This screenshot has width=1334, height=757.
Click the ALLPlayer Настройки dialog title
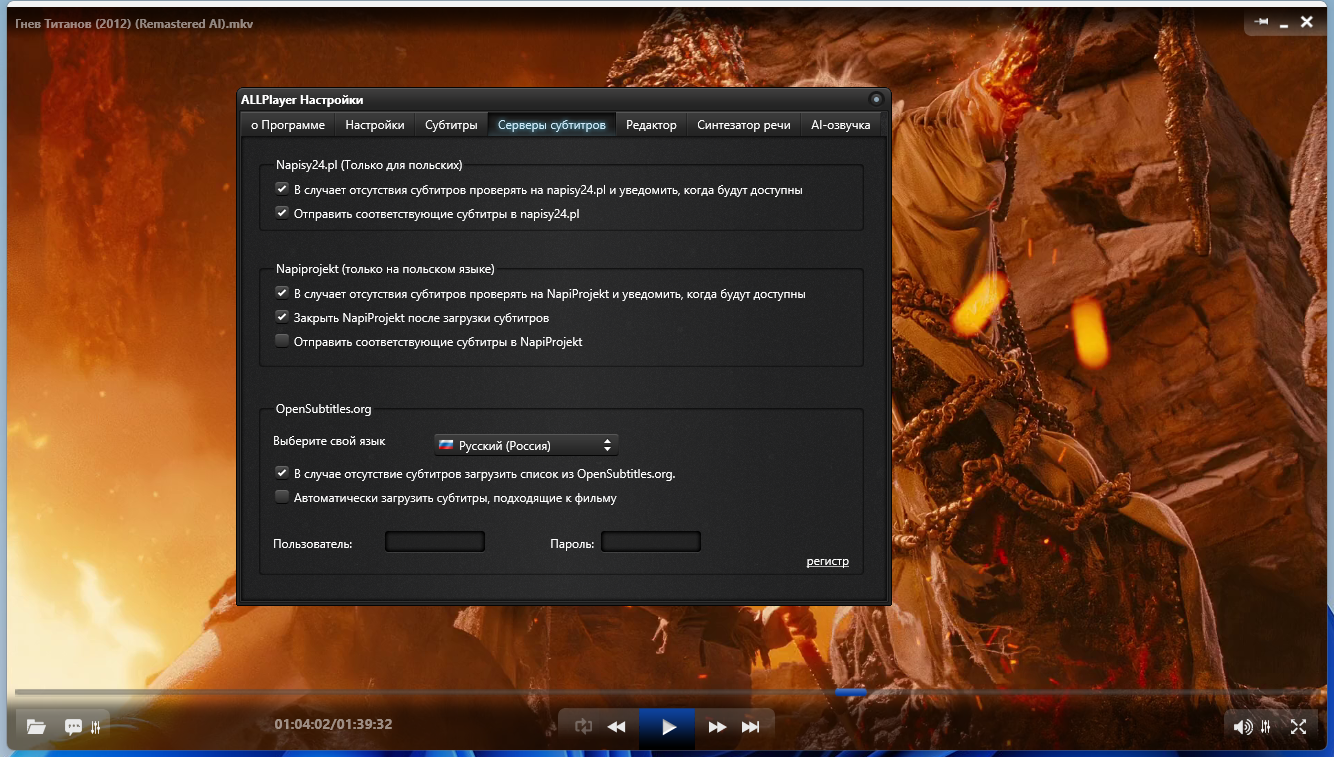(302, 99)
